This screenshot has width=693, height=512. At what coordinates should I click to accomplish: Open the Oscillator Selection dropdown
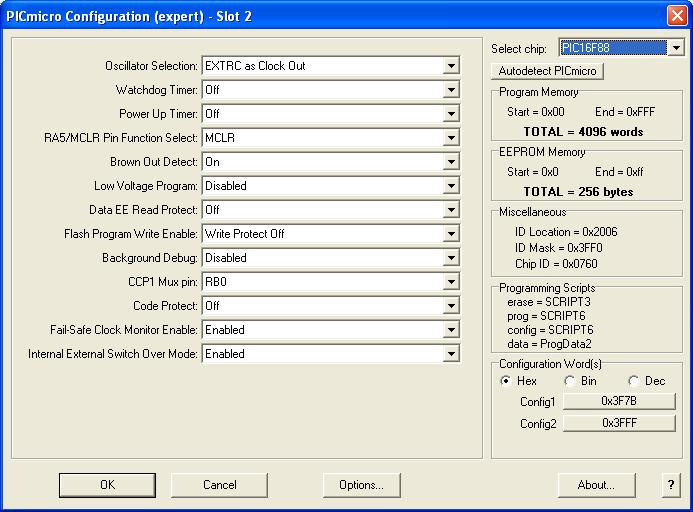[x=451, y=66]
